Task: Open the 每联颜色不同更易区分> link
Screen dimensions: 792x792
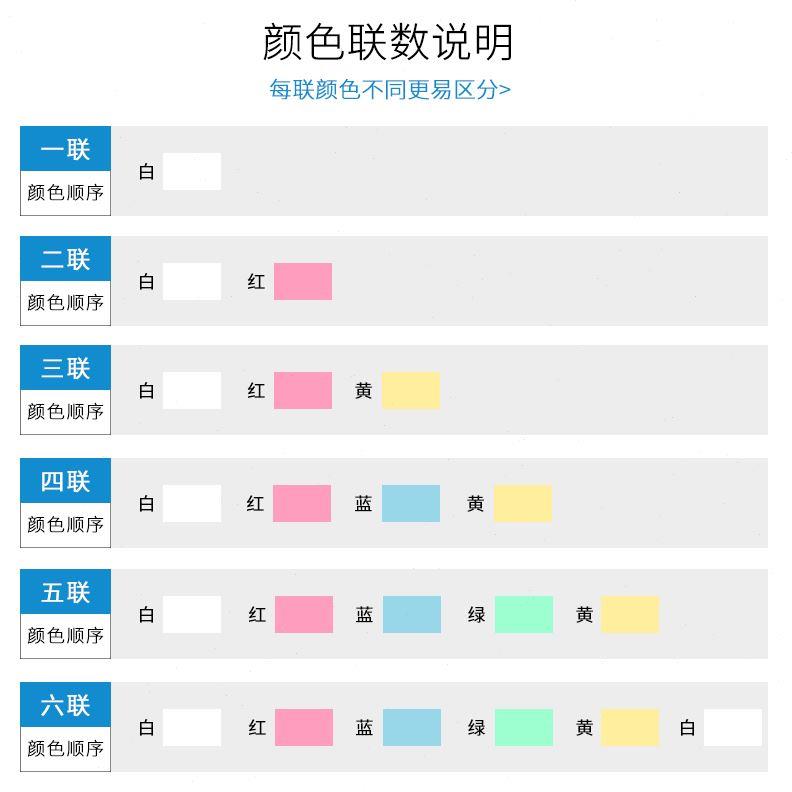Action: 389,90
